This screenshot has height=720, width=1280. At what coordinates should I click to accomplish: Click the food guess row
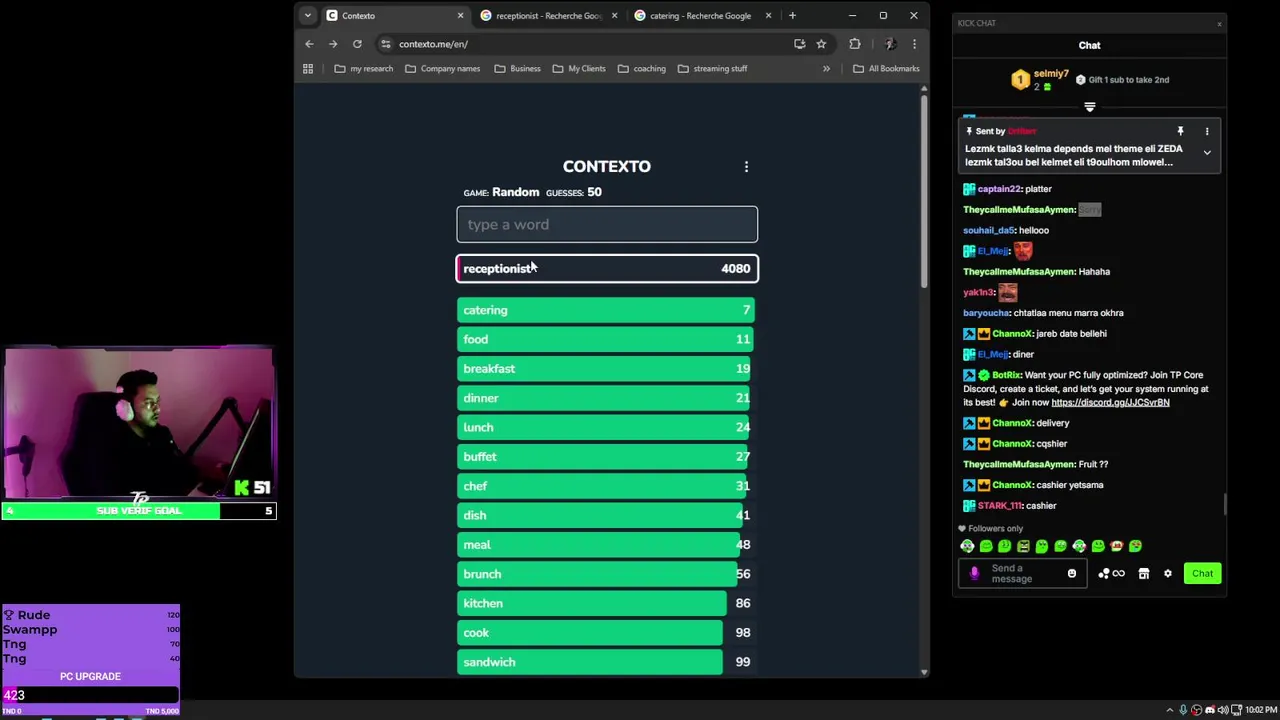click(x=607, y=339)
